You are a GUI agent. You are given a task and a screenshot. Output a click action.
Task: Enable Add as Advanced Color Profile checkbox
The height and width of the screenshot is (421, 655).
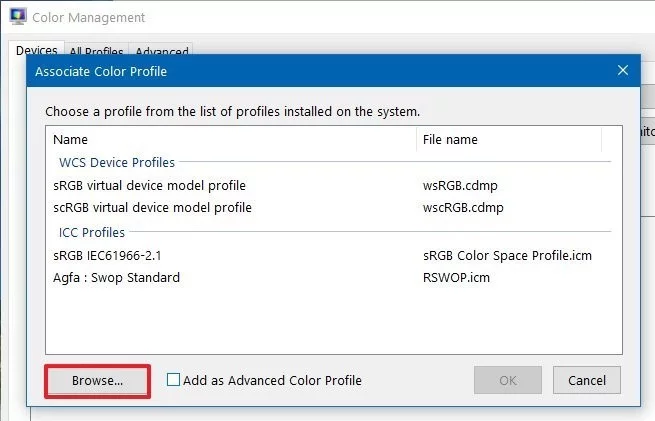click(x=174, y=380)
